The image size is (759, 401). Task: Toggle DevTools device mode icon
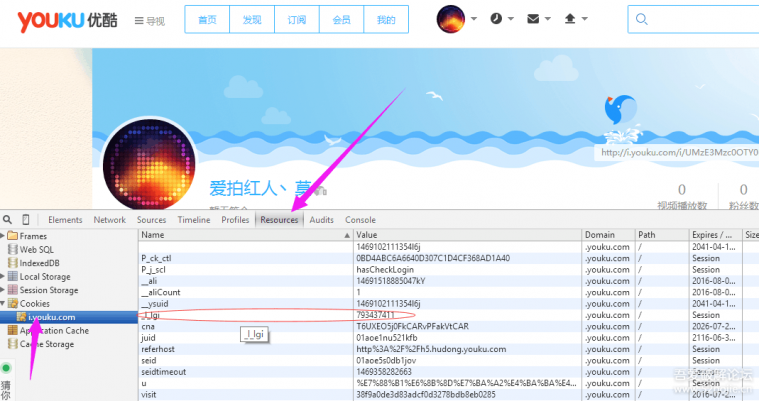tap(26, 219)
